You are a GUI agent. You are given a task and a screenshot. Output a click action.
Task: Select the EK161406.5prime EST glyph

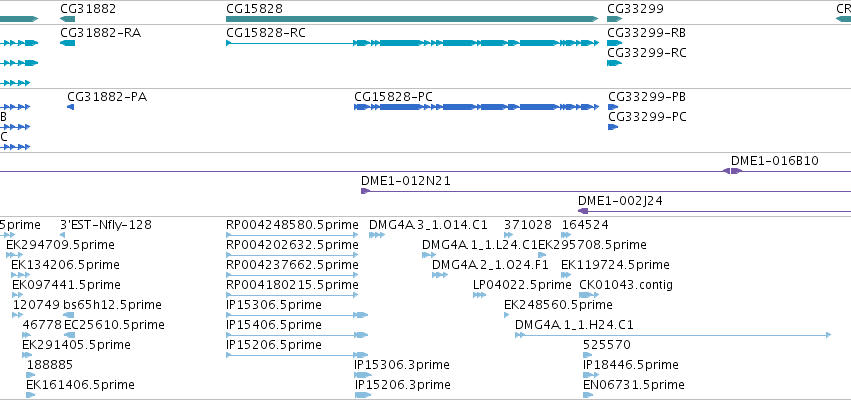tap(30, 395)
